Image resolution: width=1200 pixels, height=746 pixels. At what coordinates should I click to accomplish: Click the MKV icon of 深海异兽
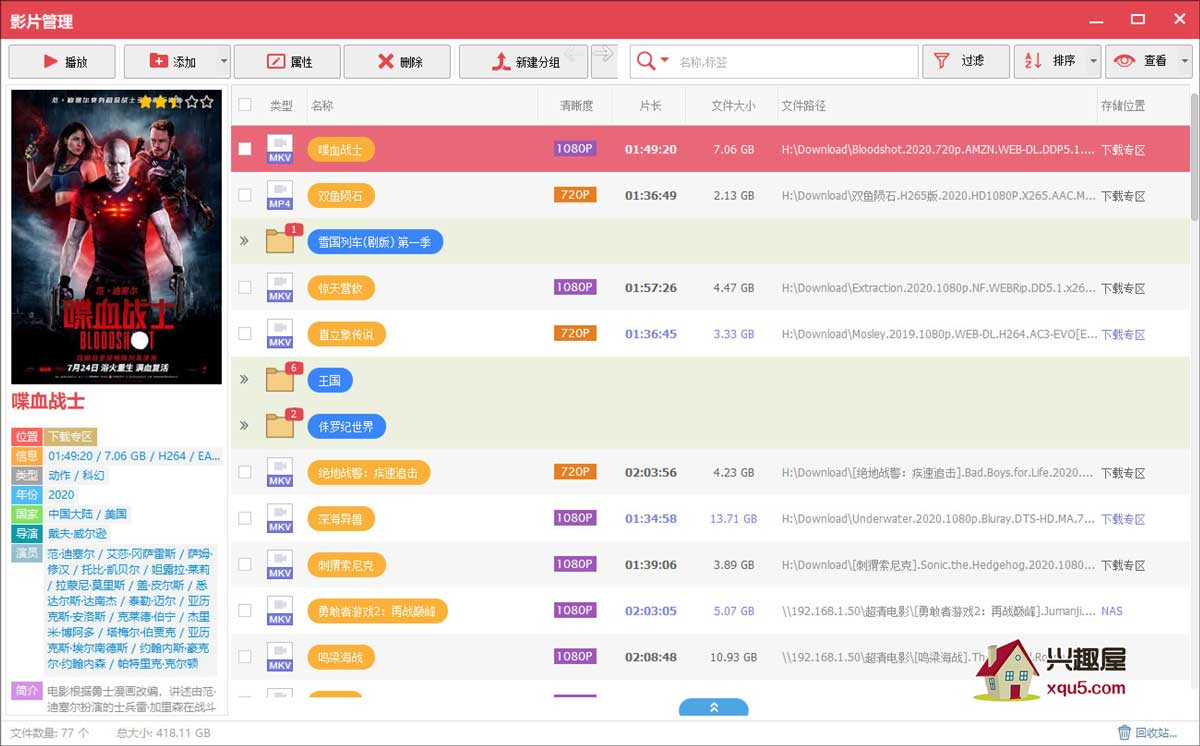click(280, 518)
